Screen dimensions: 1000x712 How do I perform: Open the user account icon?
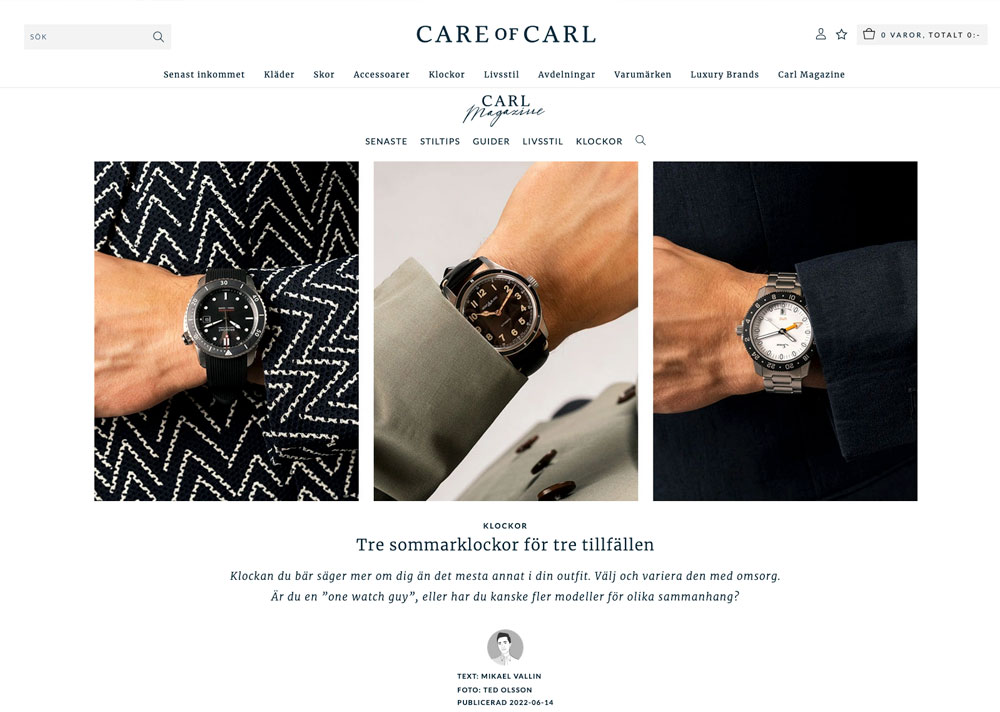pos(821,34)
